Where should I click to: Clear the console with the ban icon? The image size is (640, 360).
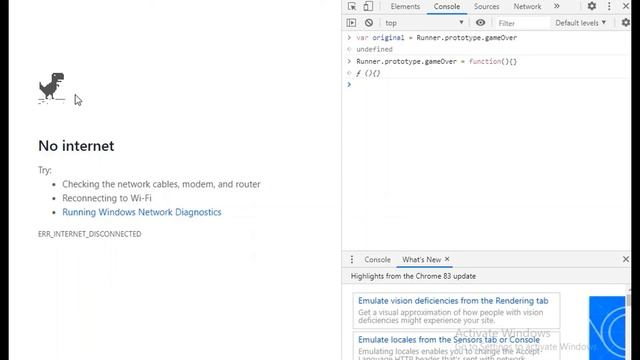point(369,23)
